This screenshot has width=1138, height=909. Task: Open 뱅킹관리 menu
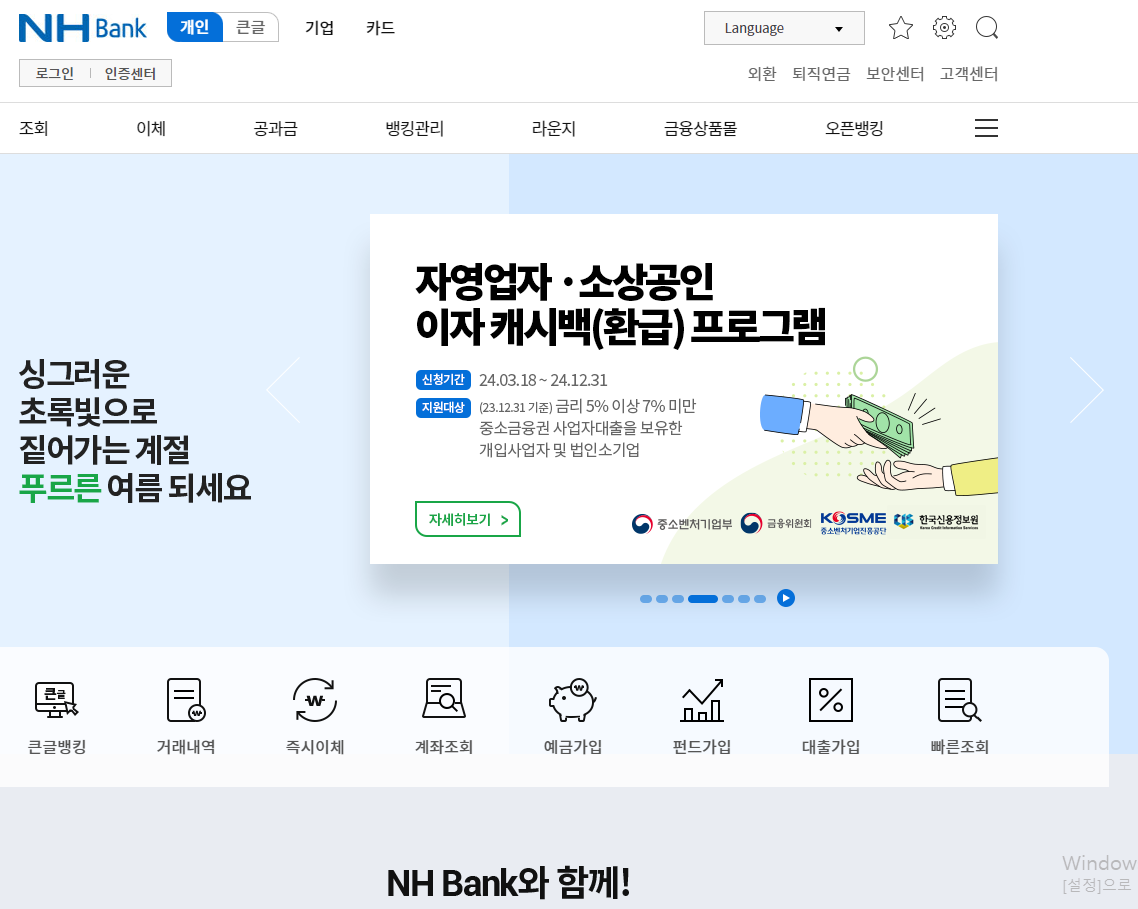coord(414,129)
